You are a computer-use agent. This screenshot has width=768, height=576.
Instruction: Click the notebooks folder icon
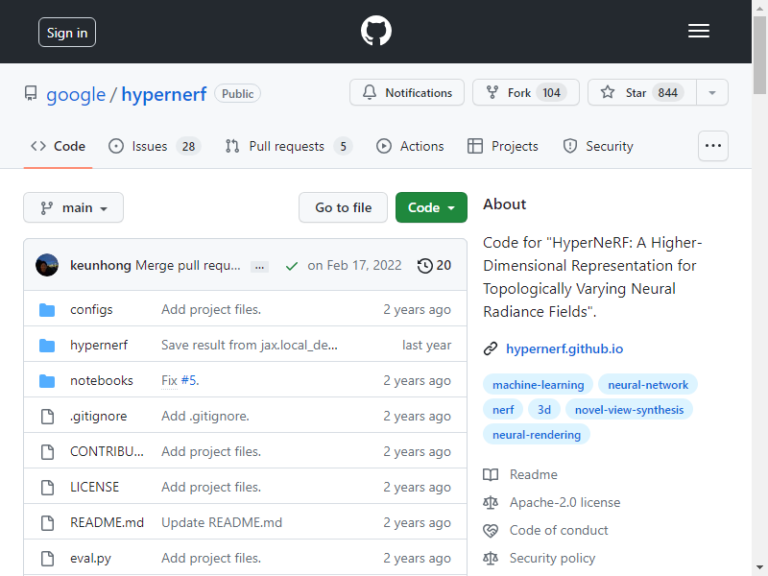click(x=47, y=381)
